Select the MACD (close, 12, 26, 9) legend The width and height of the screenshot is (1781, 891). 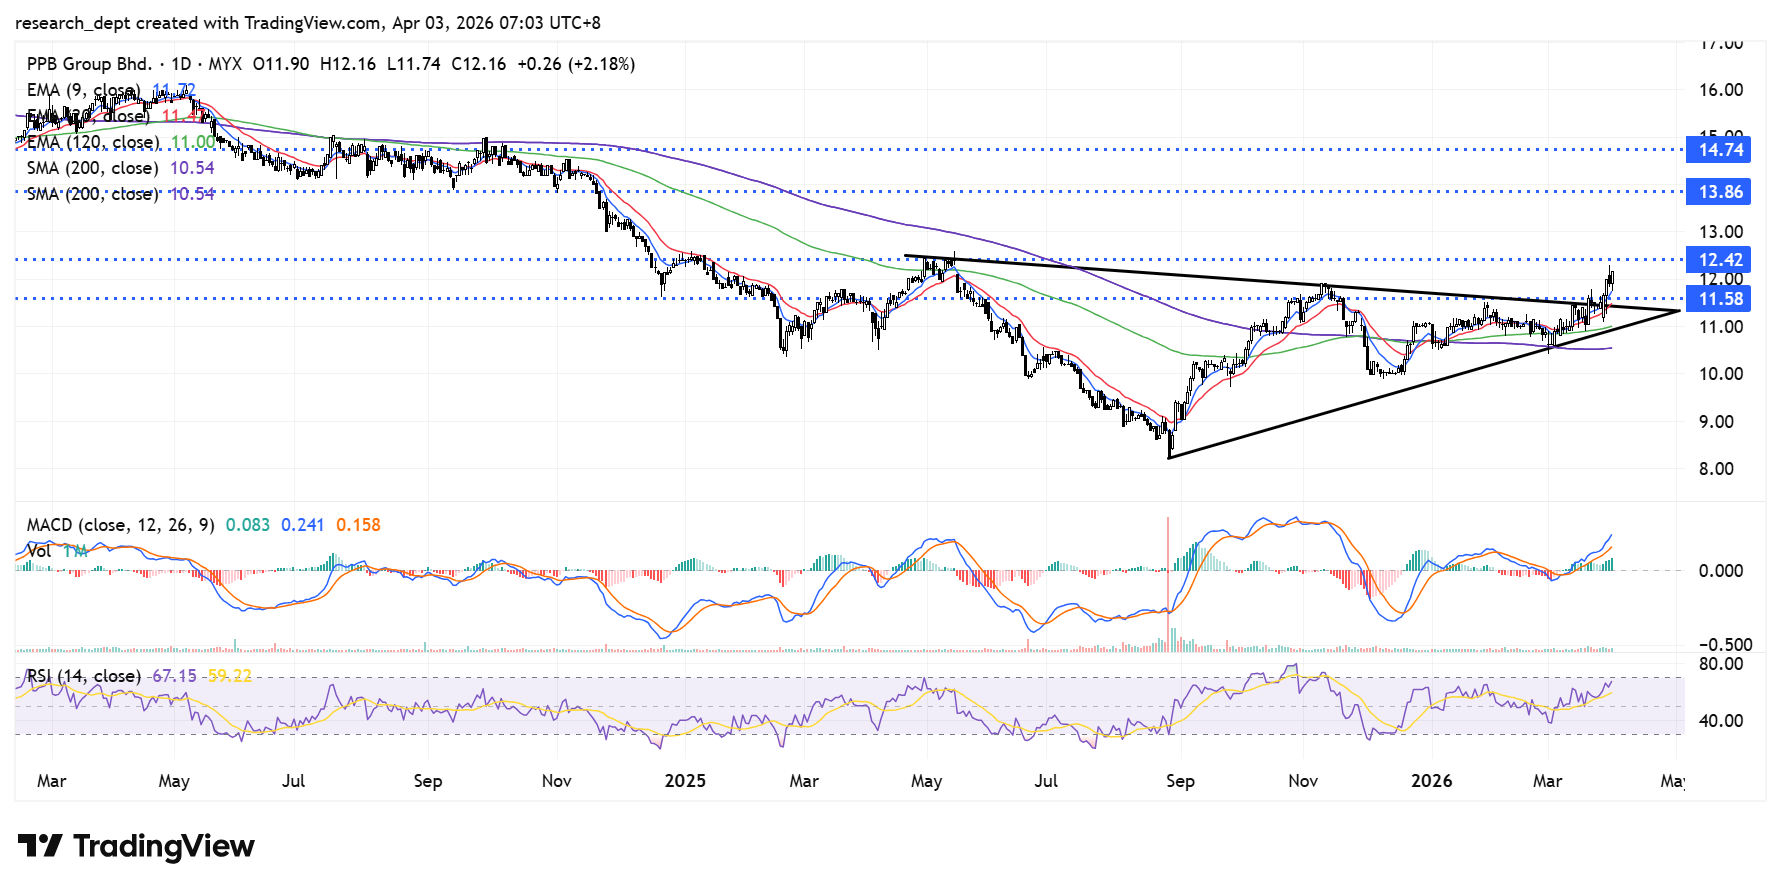[120, 525]
